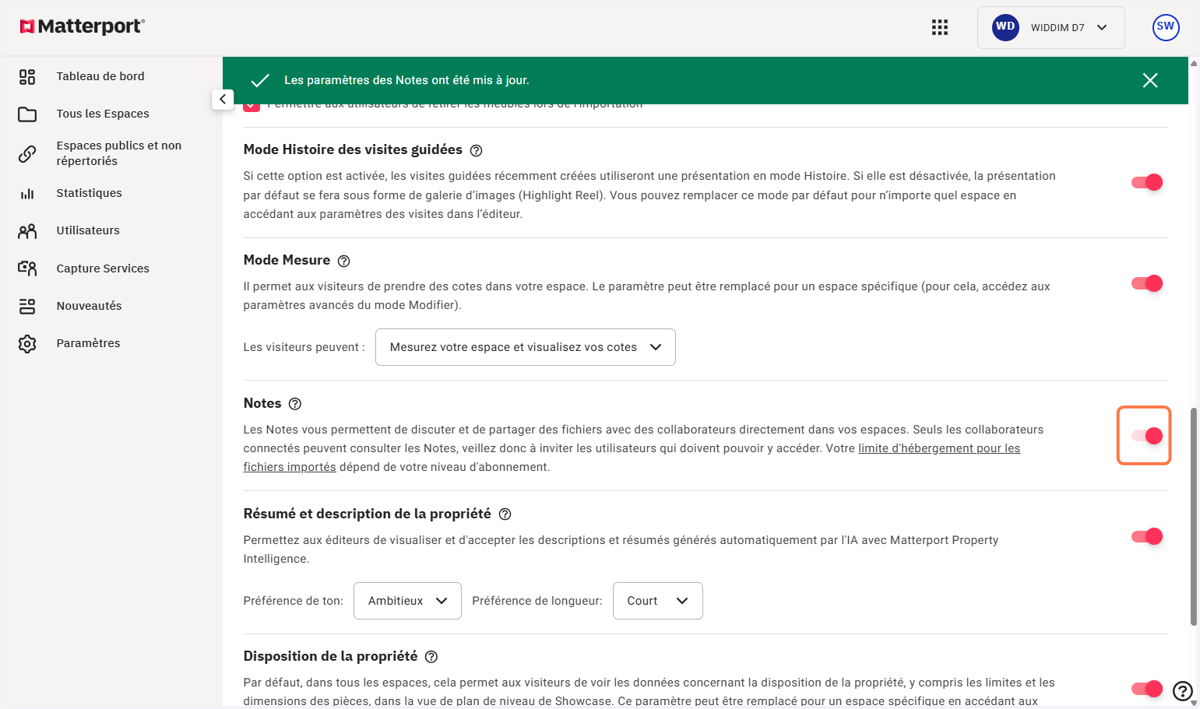Toggle Disposition de la propriété switch

[1147, 688]
